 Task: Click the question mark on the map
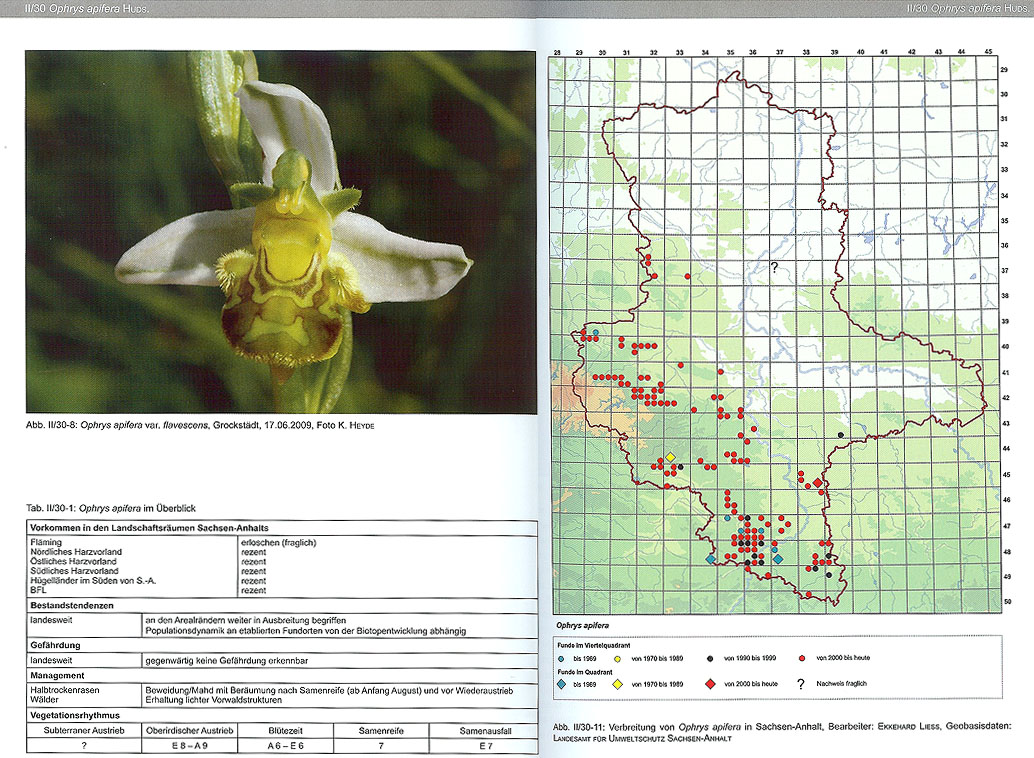[x=774, y=268]
